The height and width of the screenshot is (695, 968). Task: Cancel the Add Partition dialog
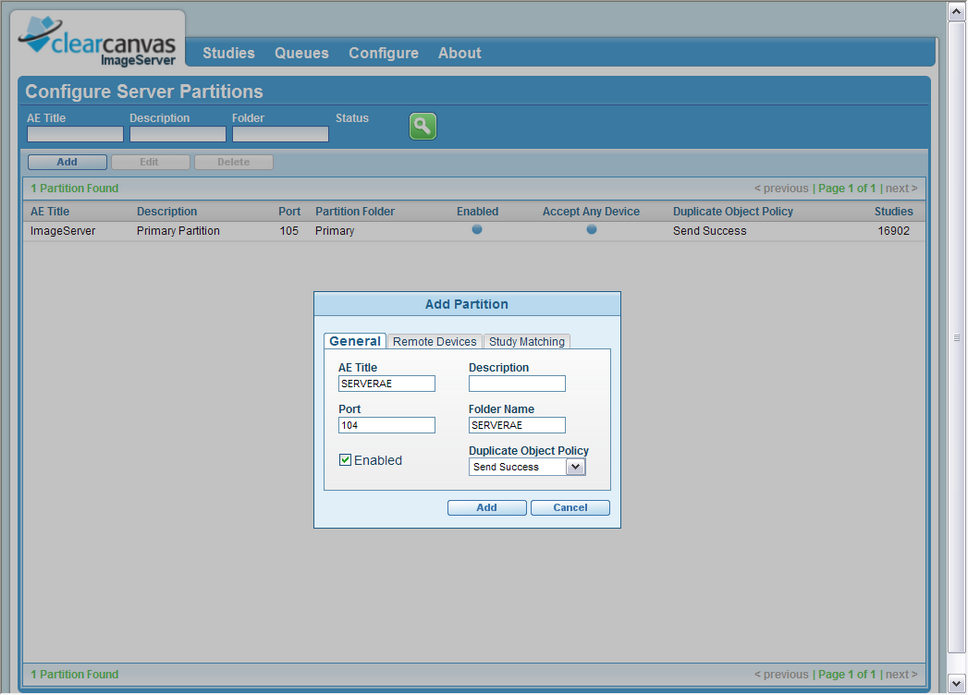click(570, 507)
